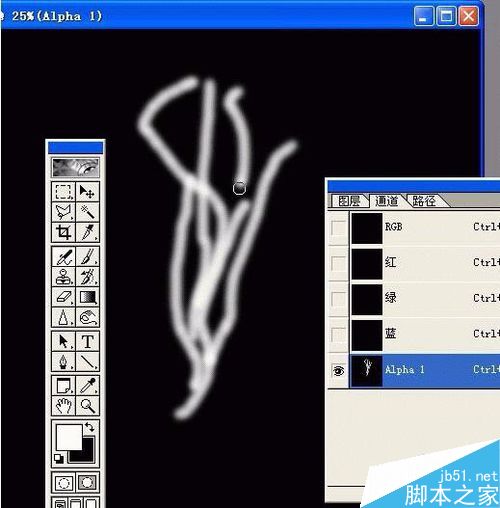The image size is (500, 508).
Task: Select the Hand tool
Action: pos(63,405)
